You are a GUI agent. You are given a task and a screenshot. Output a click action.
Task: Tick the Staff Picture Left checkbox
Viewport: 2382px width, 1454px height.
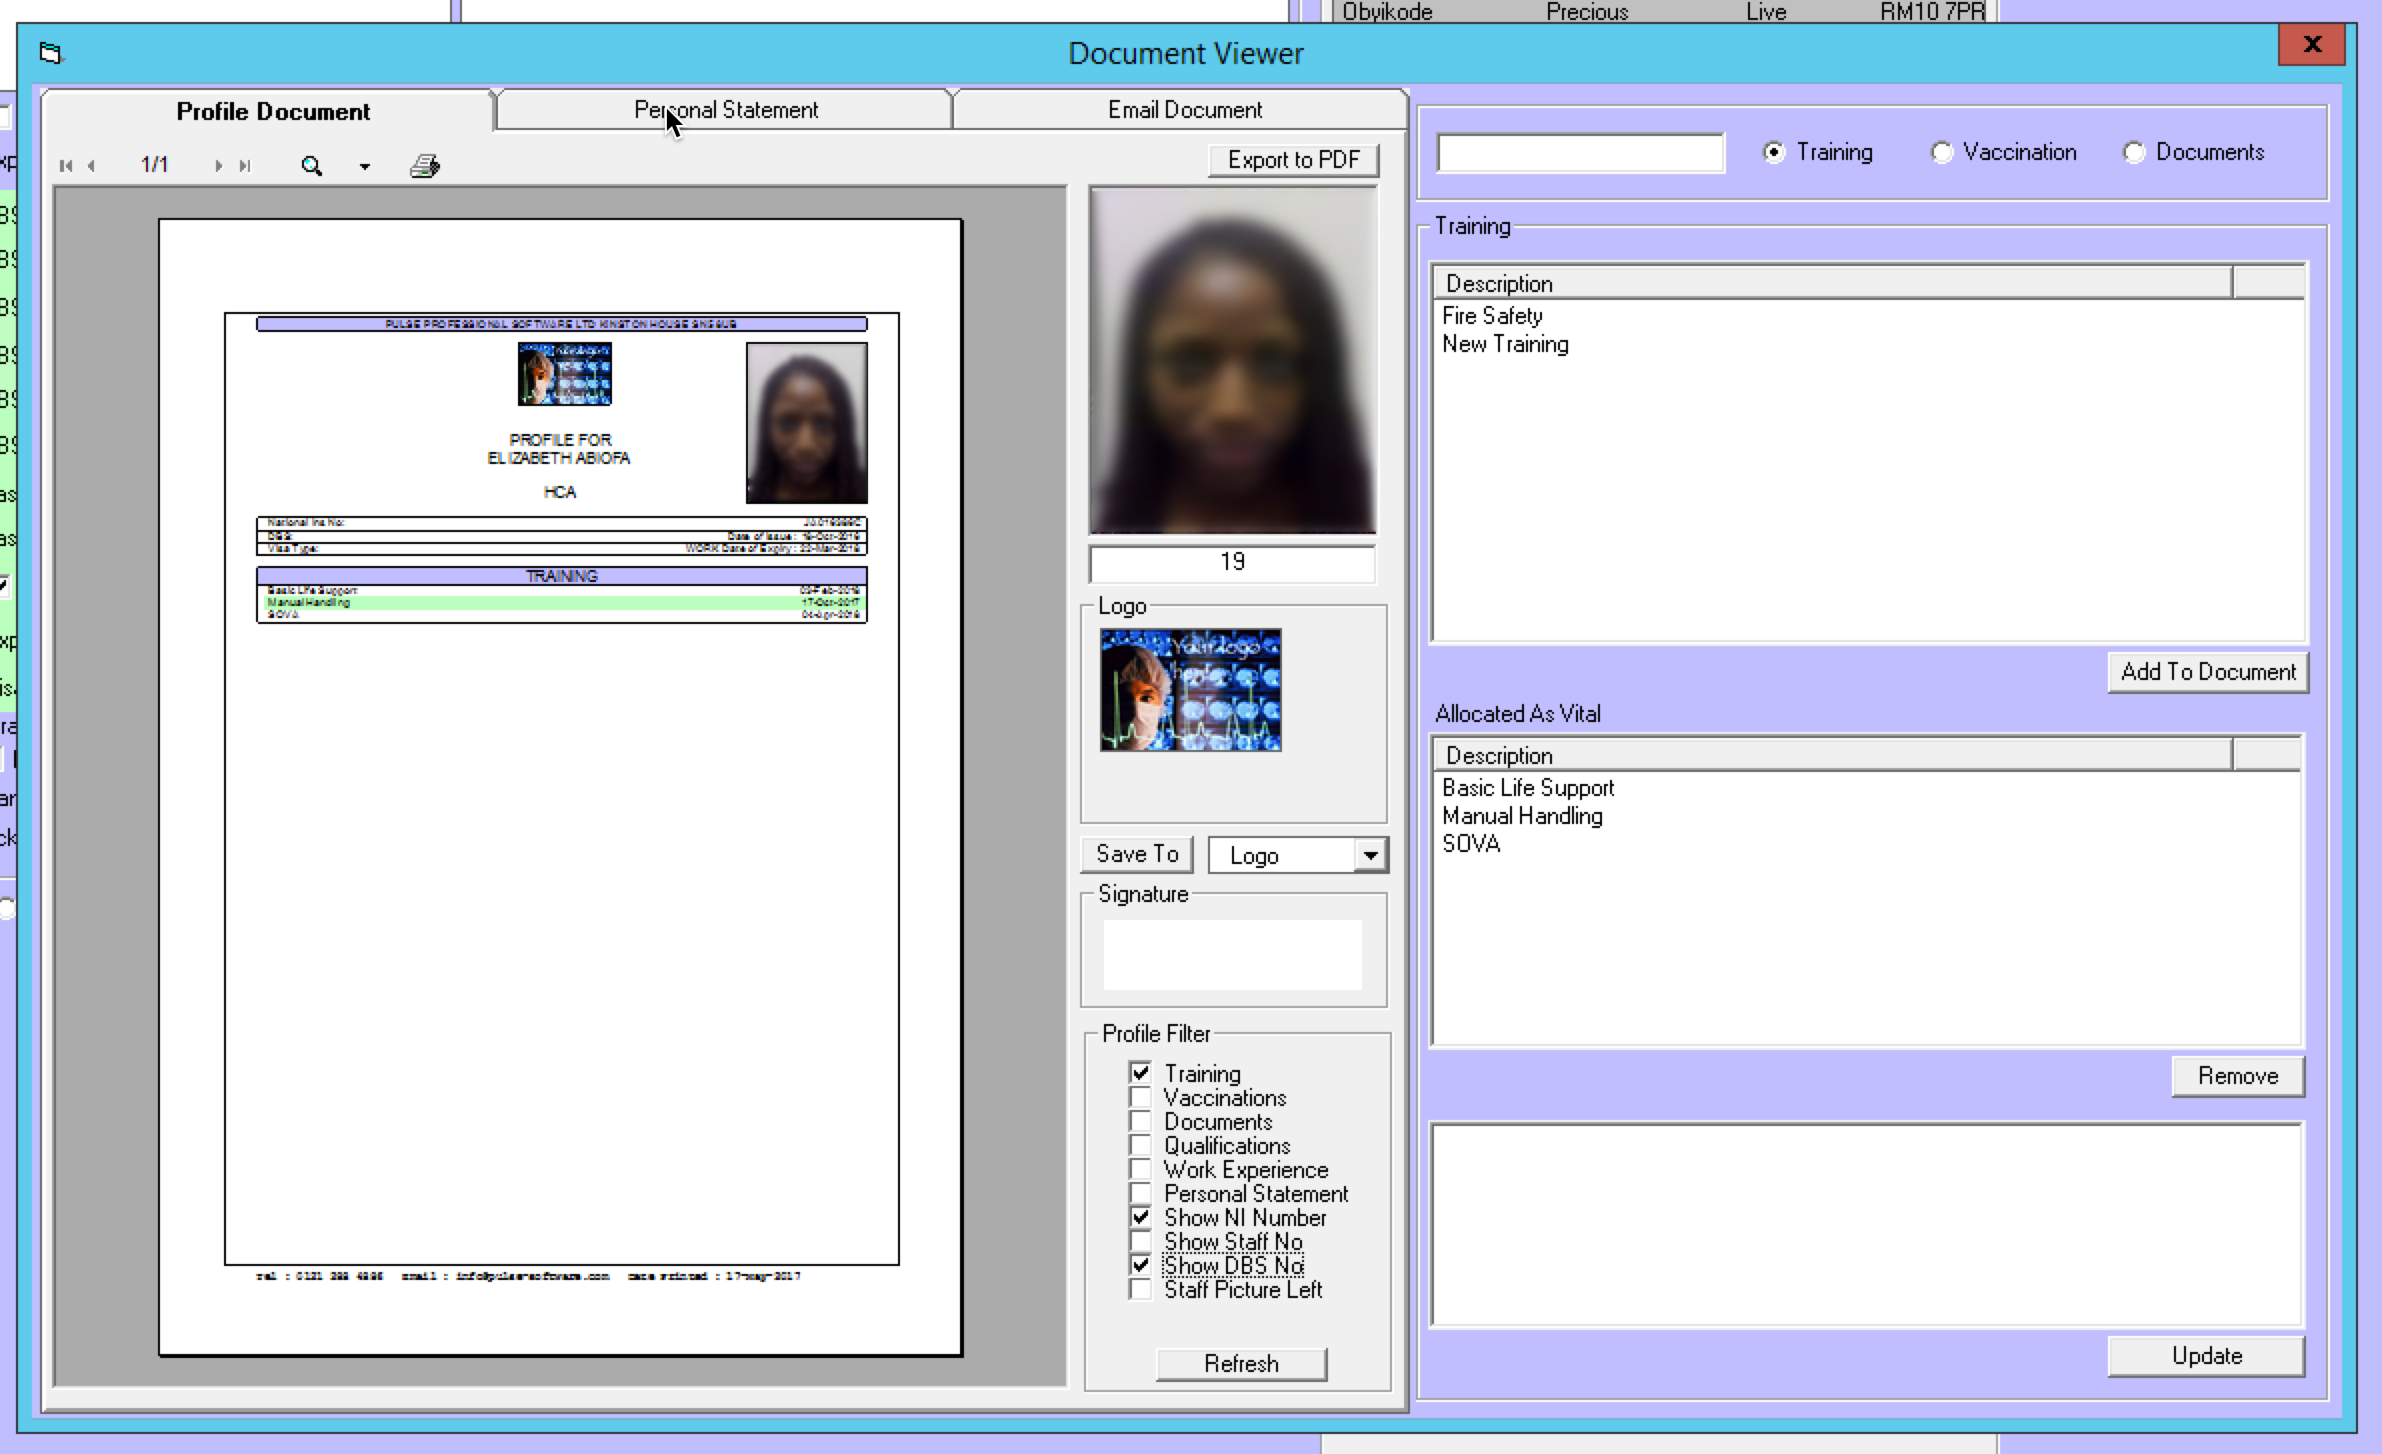click(x=1140, y=1289)
